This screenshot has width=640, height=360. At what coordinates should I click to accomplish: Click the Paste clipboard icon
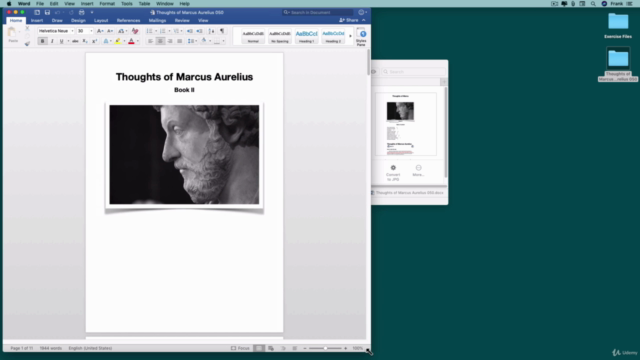[x=12, y=33]
